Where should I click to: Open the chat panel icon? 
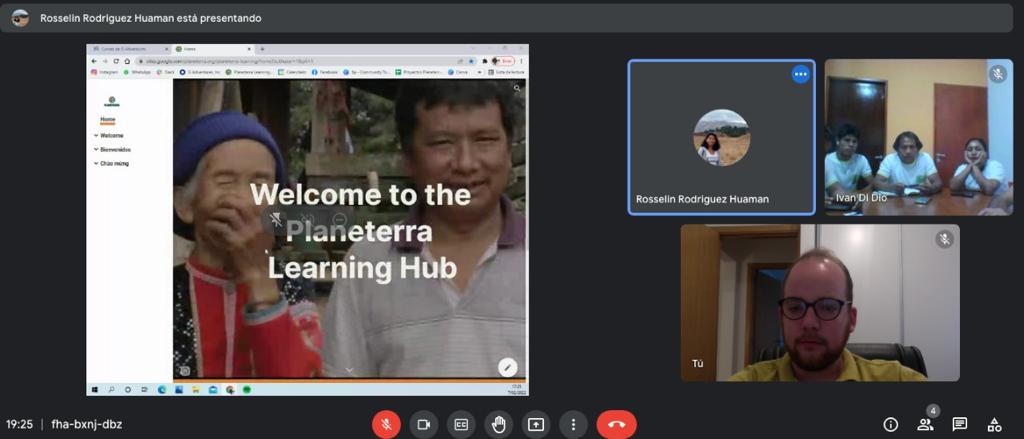click(959, 425)
